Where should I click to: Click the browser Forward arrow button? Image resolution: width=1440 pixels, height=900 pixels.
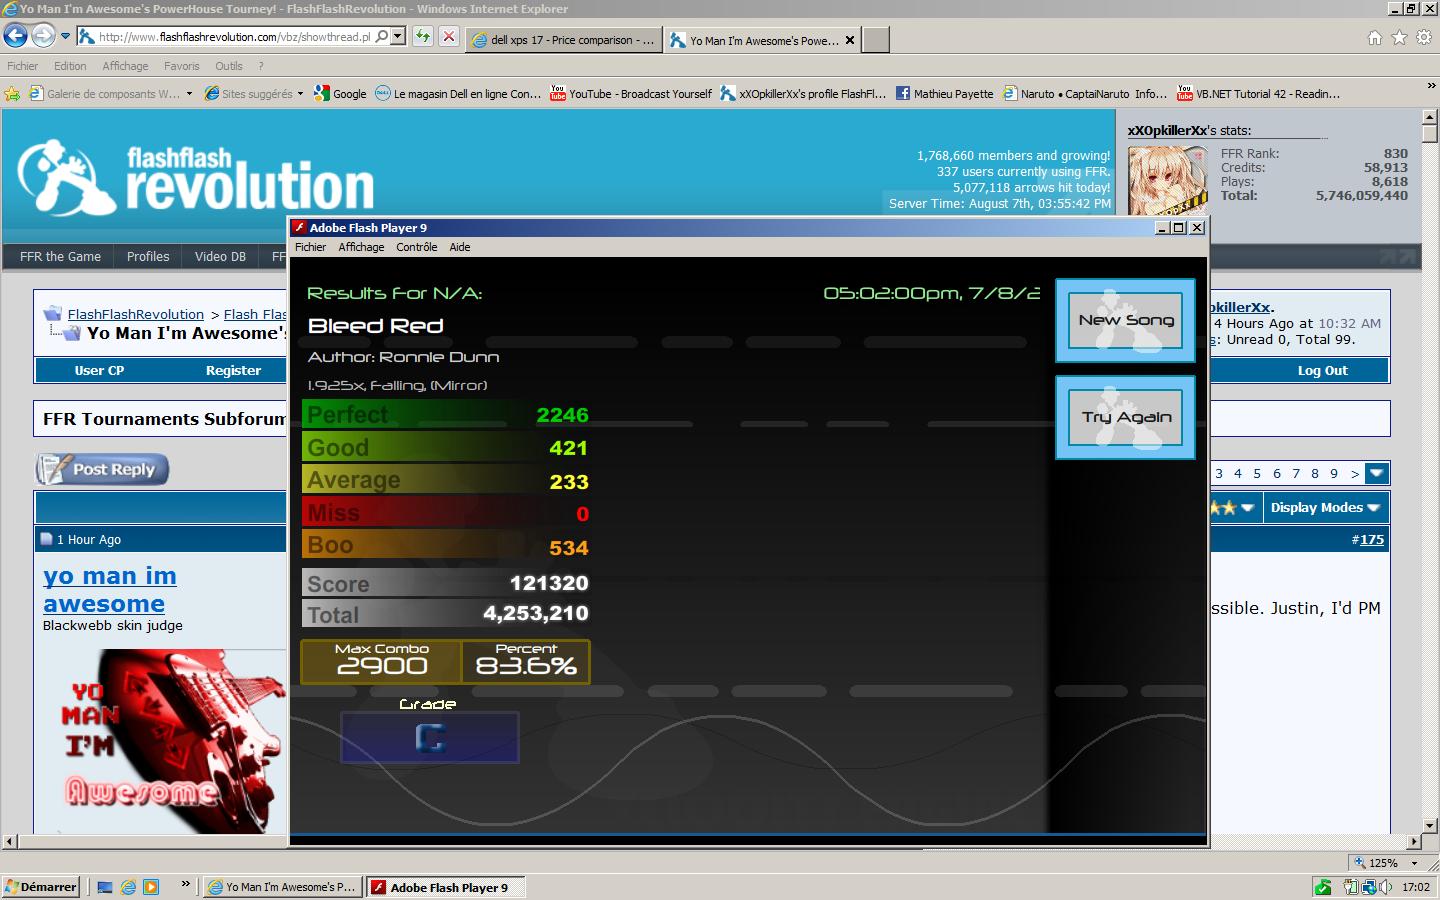(43, 37)
